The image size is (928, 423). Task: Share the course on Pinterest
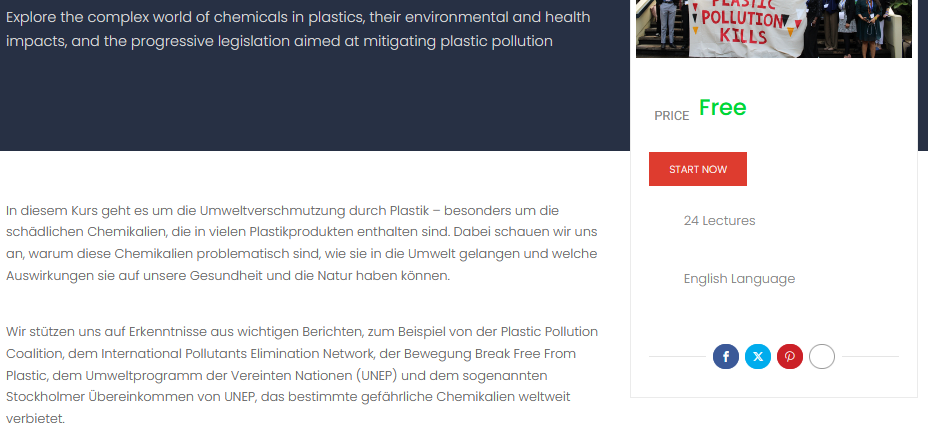tap(790, 356)
